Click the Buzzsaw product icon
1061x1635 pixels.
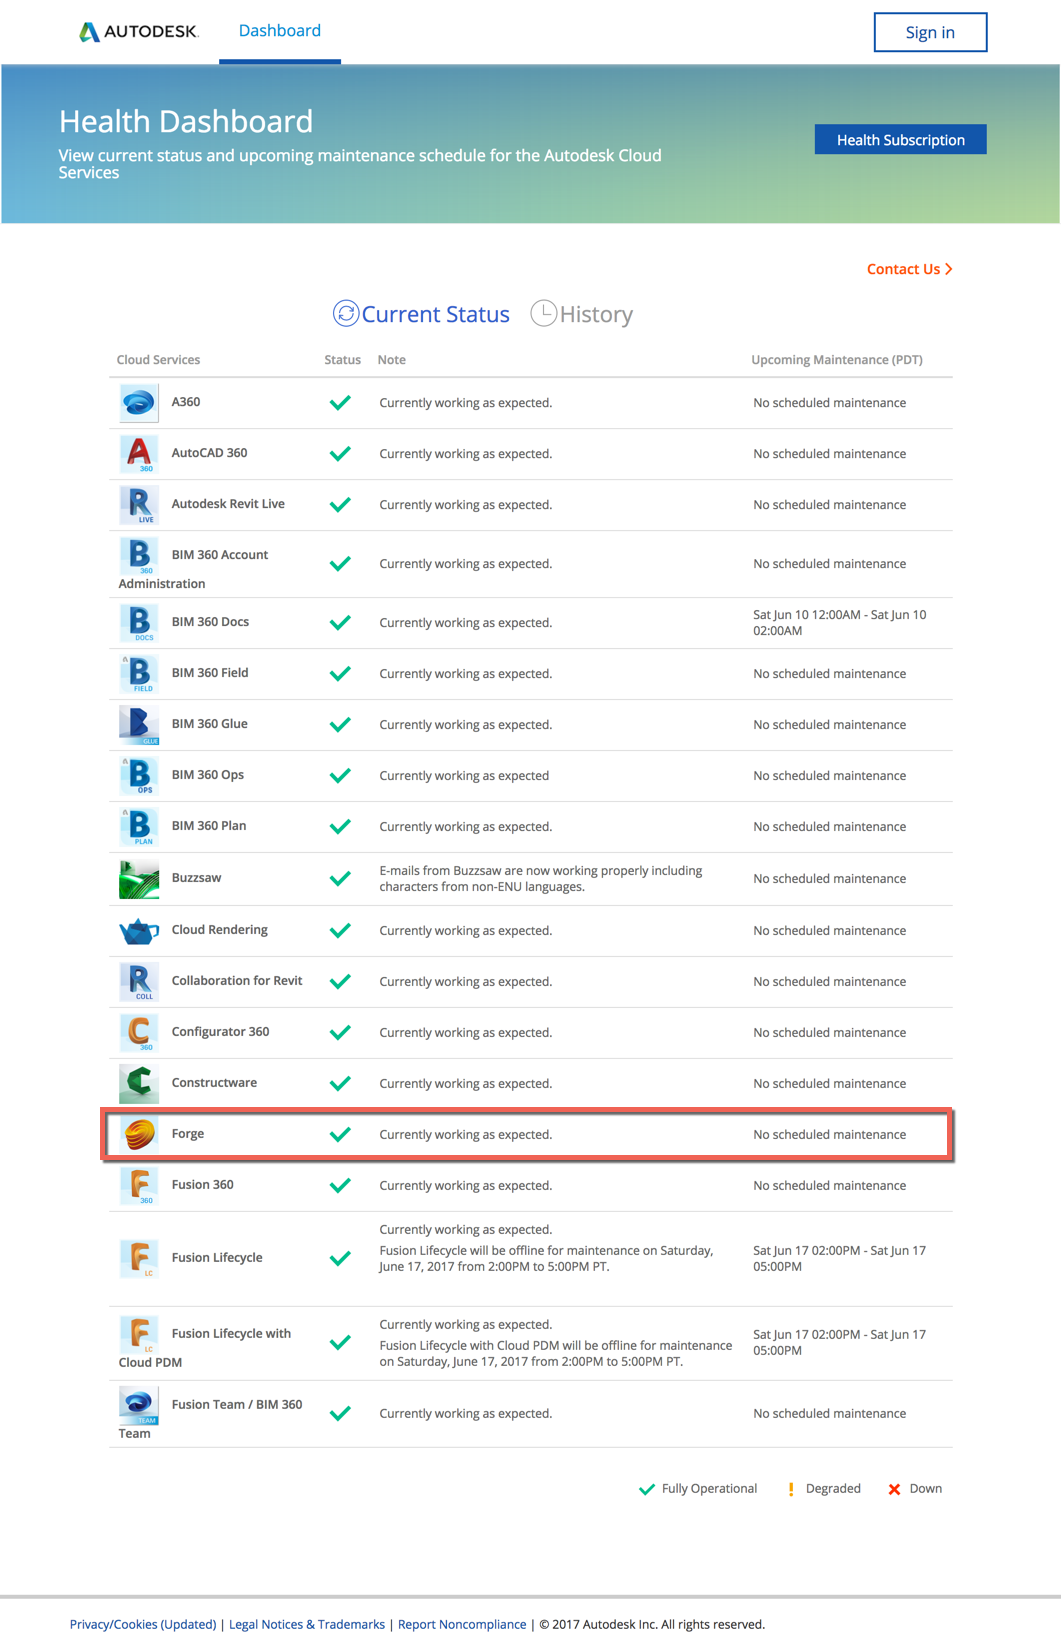point(139,879)
